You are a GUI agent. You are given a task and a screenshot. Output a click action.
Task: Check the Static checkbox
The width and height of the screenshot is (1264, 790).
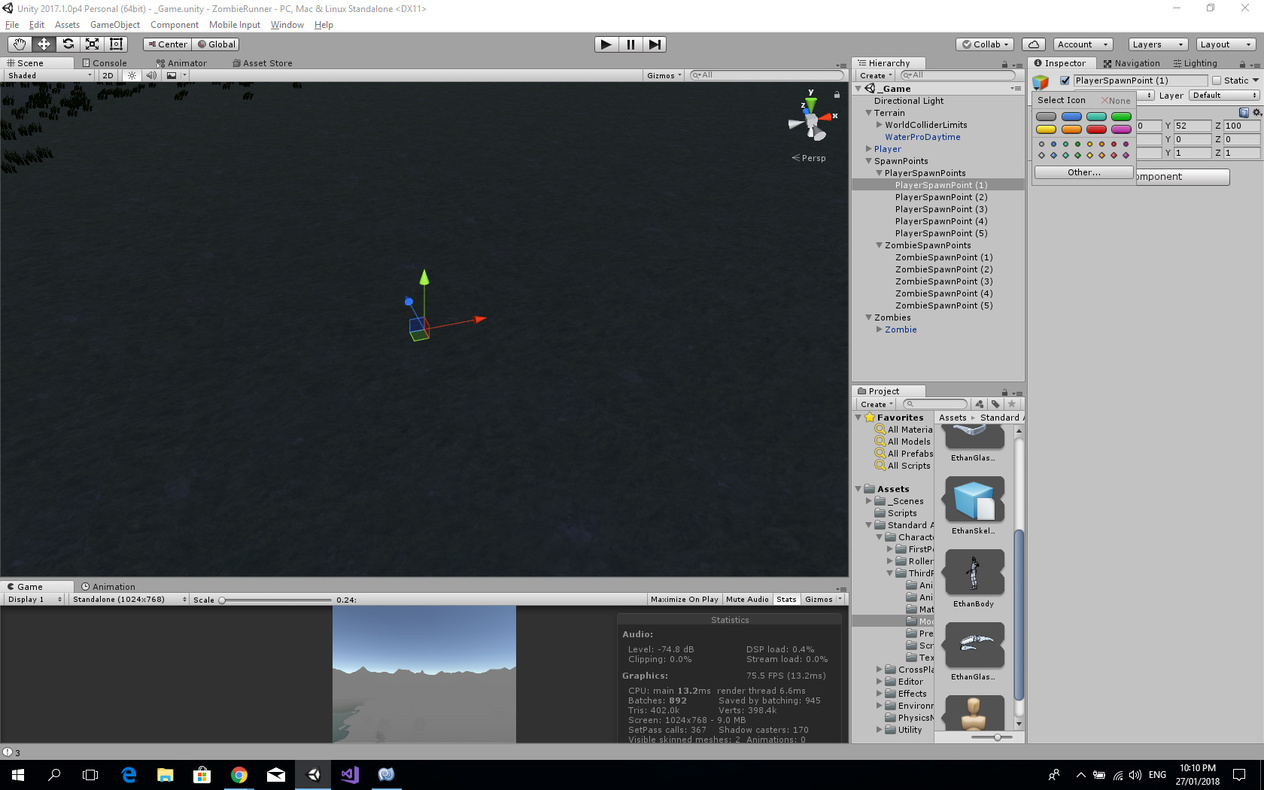pos(1217,81)
